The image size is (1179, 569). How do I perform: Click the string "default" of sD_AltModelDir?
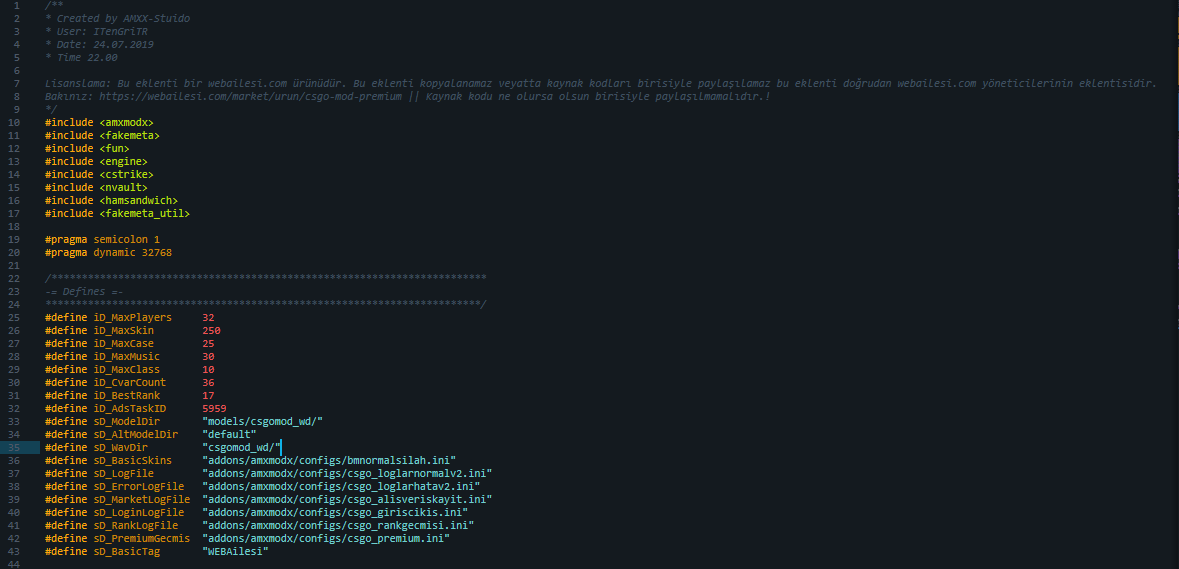pyautogui.click(x=229, y=434)
